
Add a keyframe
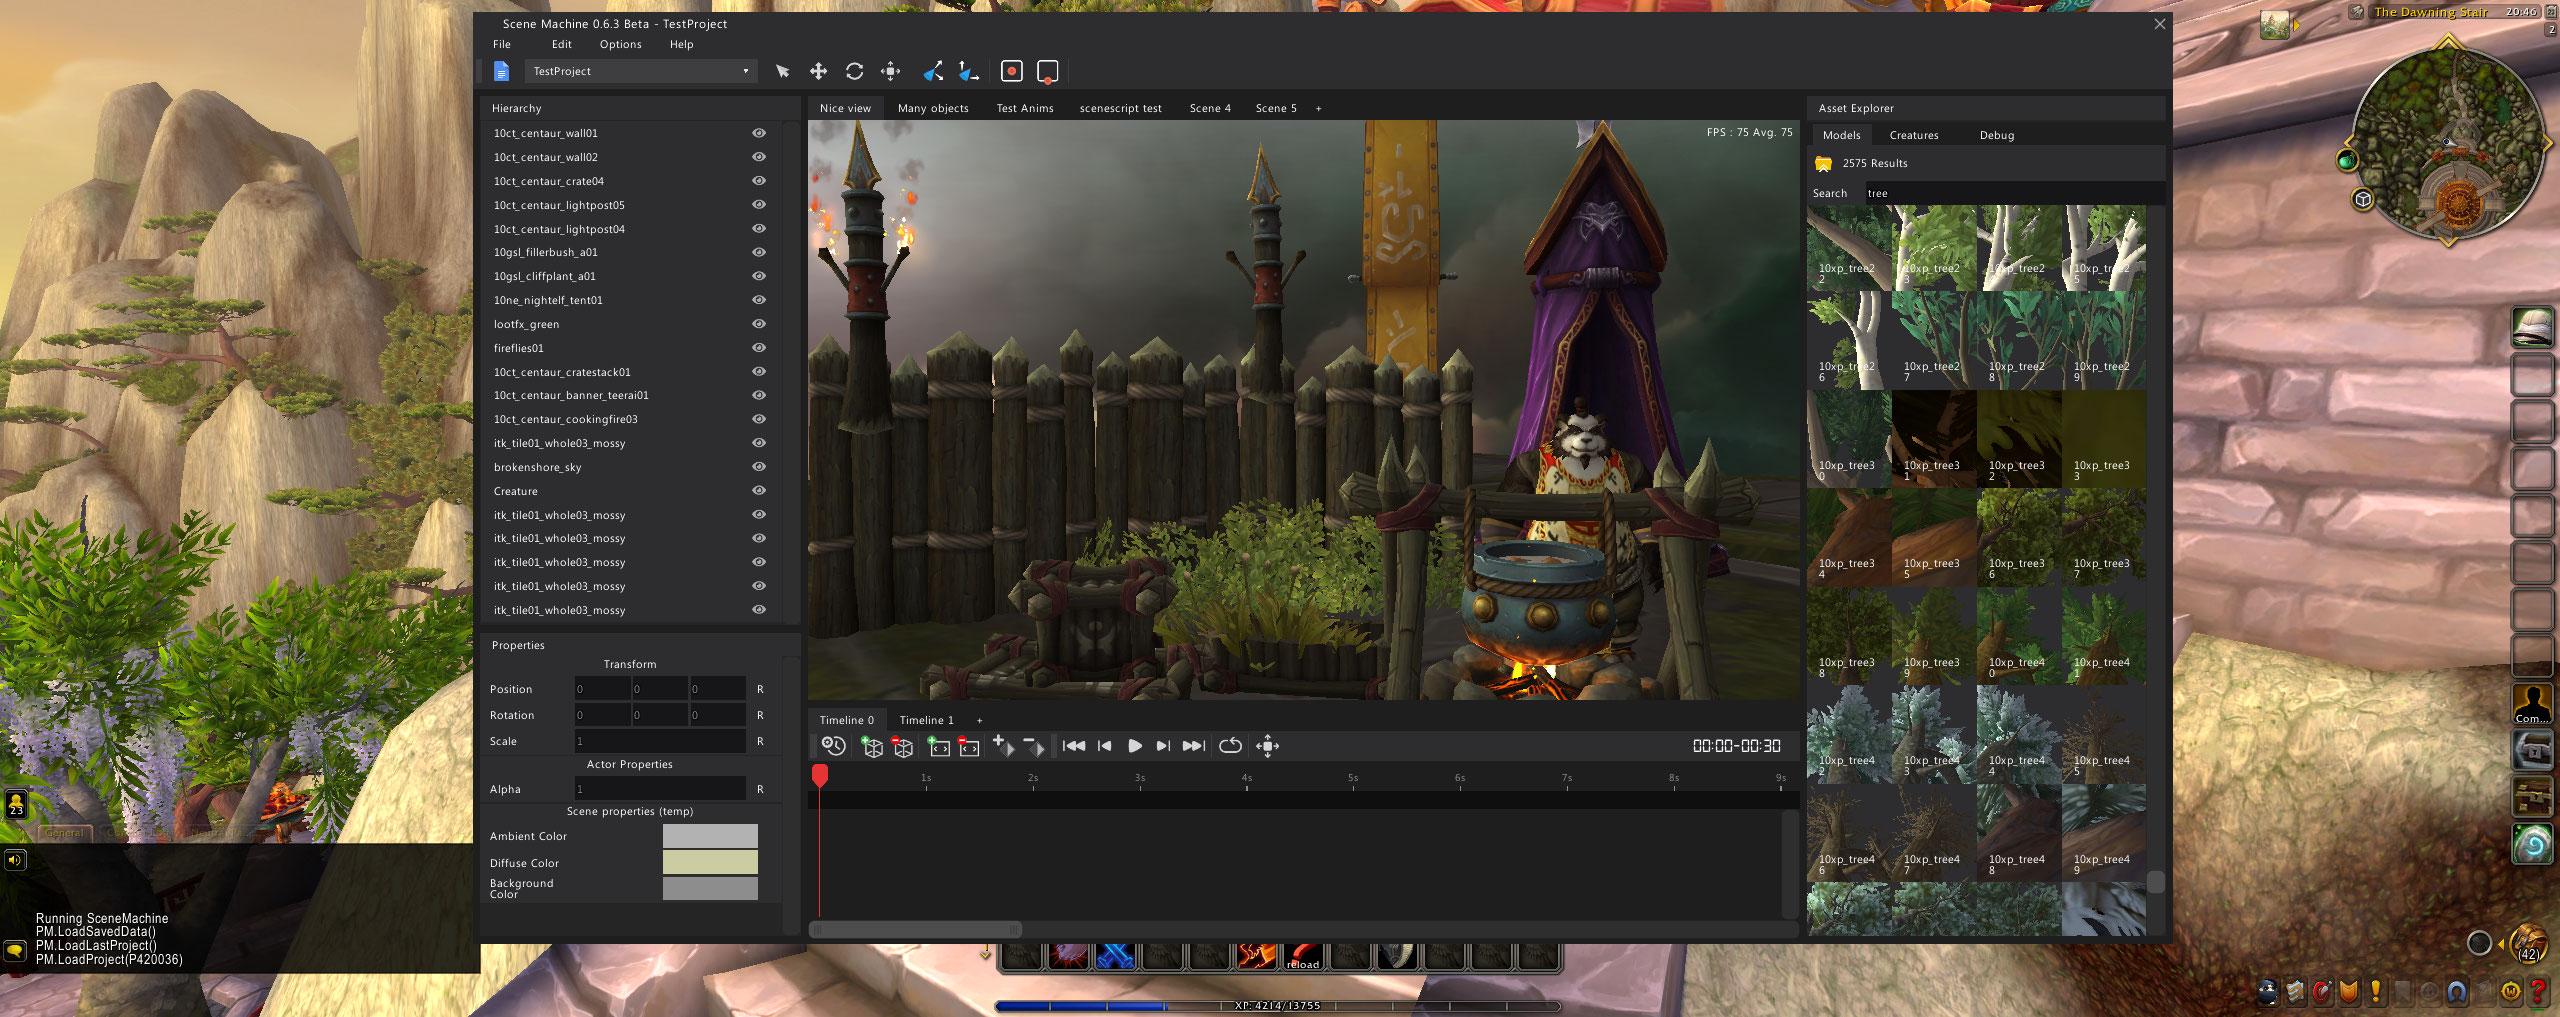point(1003,746)
